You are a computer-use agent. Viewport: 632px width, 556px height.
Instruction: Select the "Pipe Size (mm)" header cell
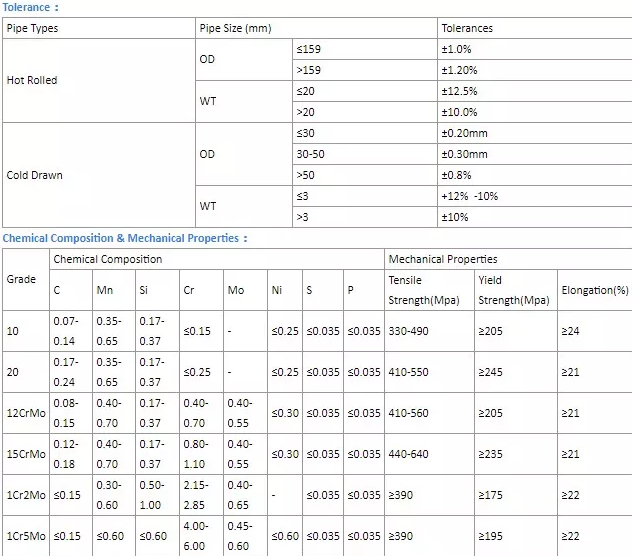[235, 28]
